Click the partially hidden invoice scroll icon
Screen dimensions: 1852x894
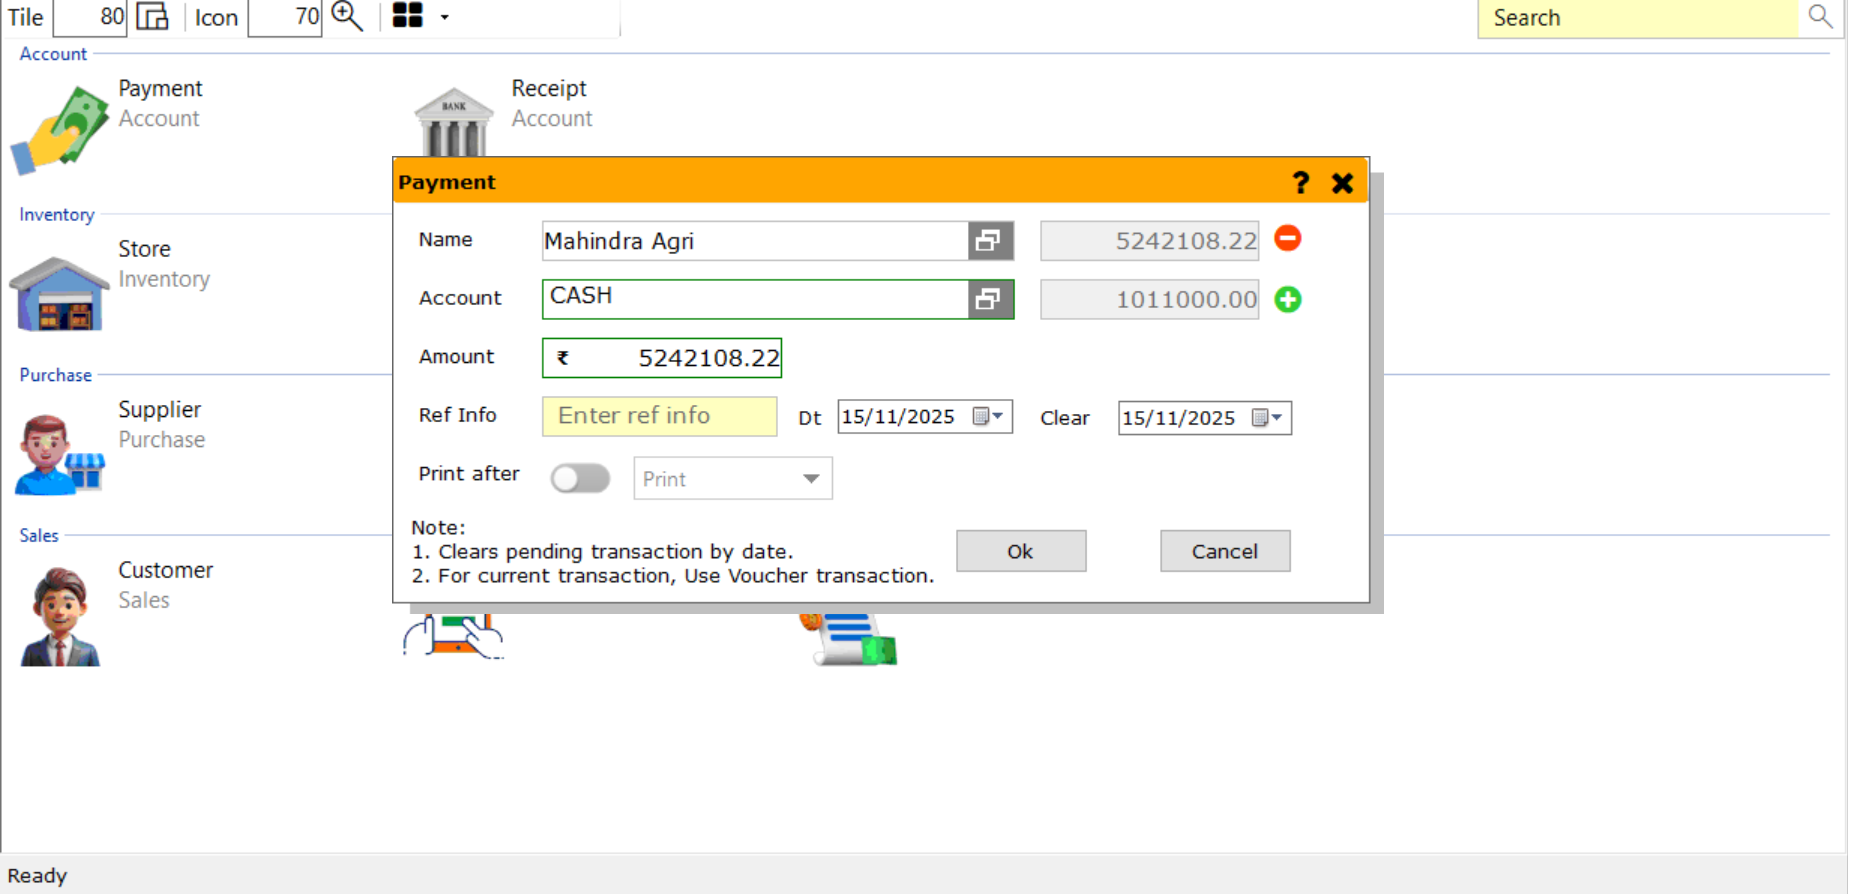[848, 639]
